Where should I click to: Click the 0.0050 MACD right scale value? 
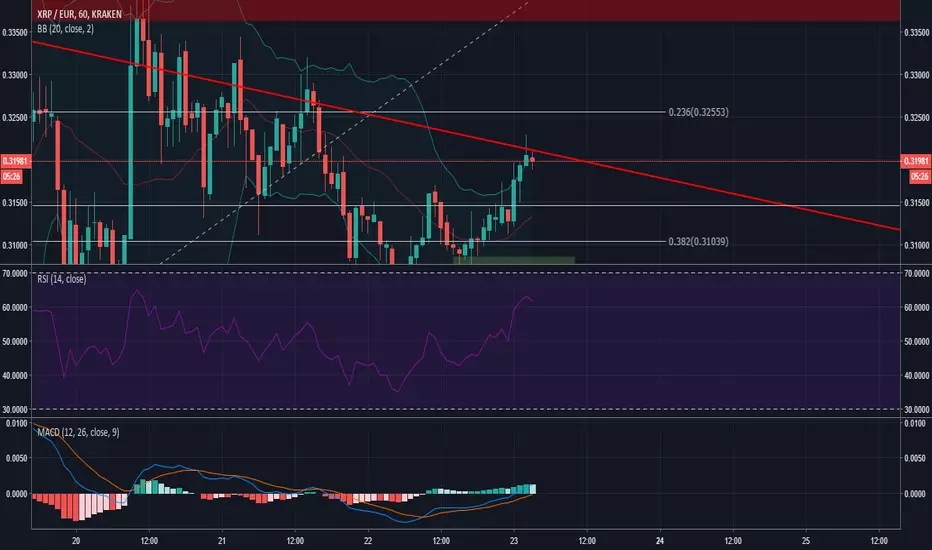915,458
